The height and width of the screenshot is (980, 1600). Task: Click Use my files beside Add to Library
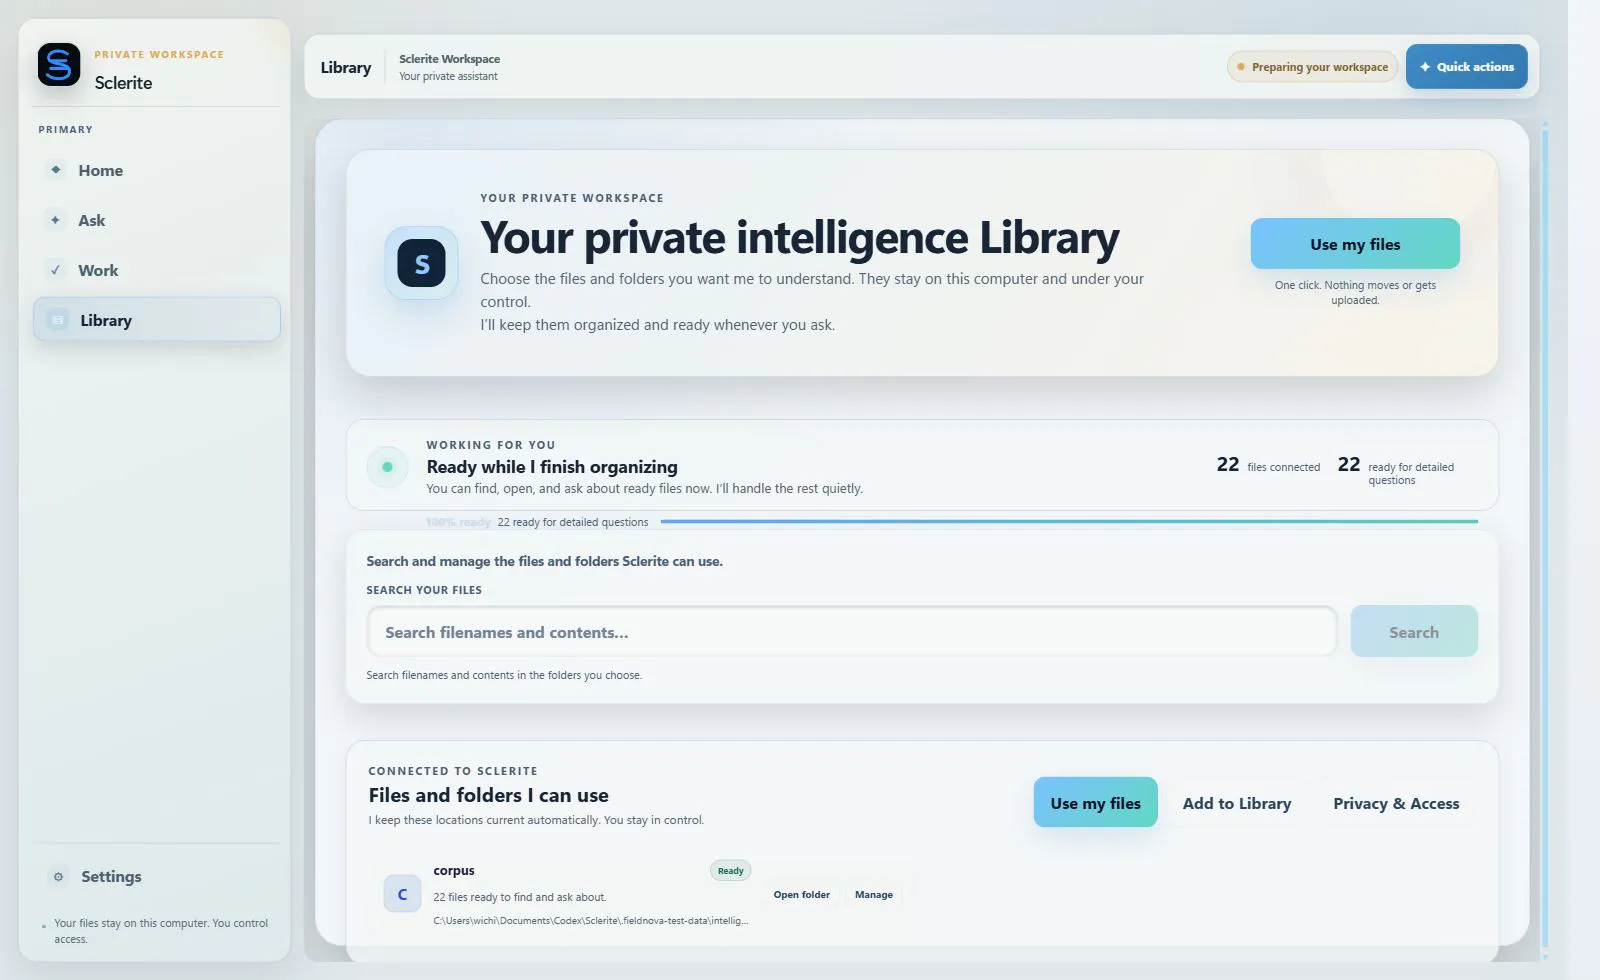[1095, 803]
